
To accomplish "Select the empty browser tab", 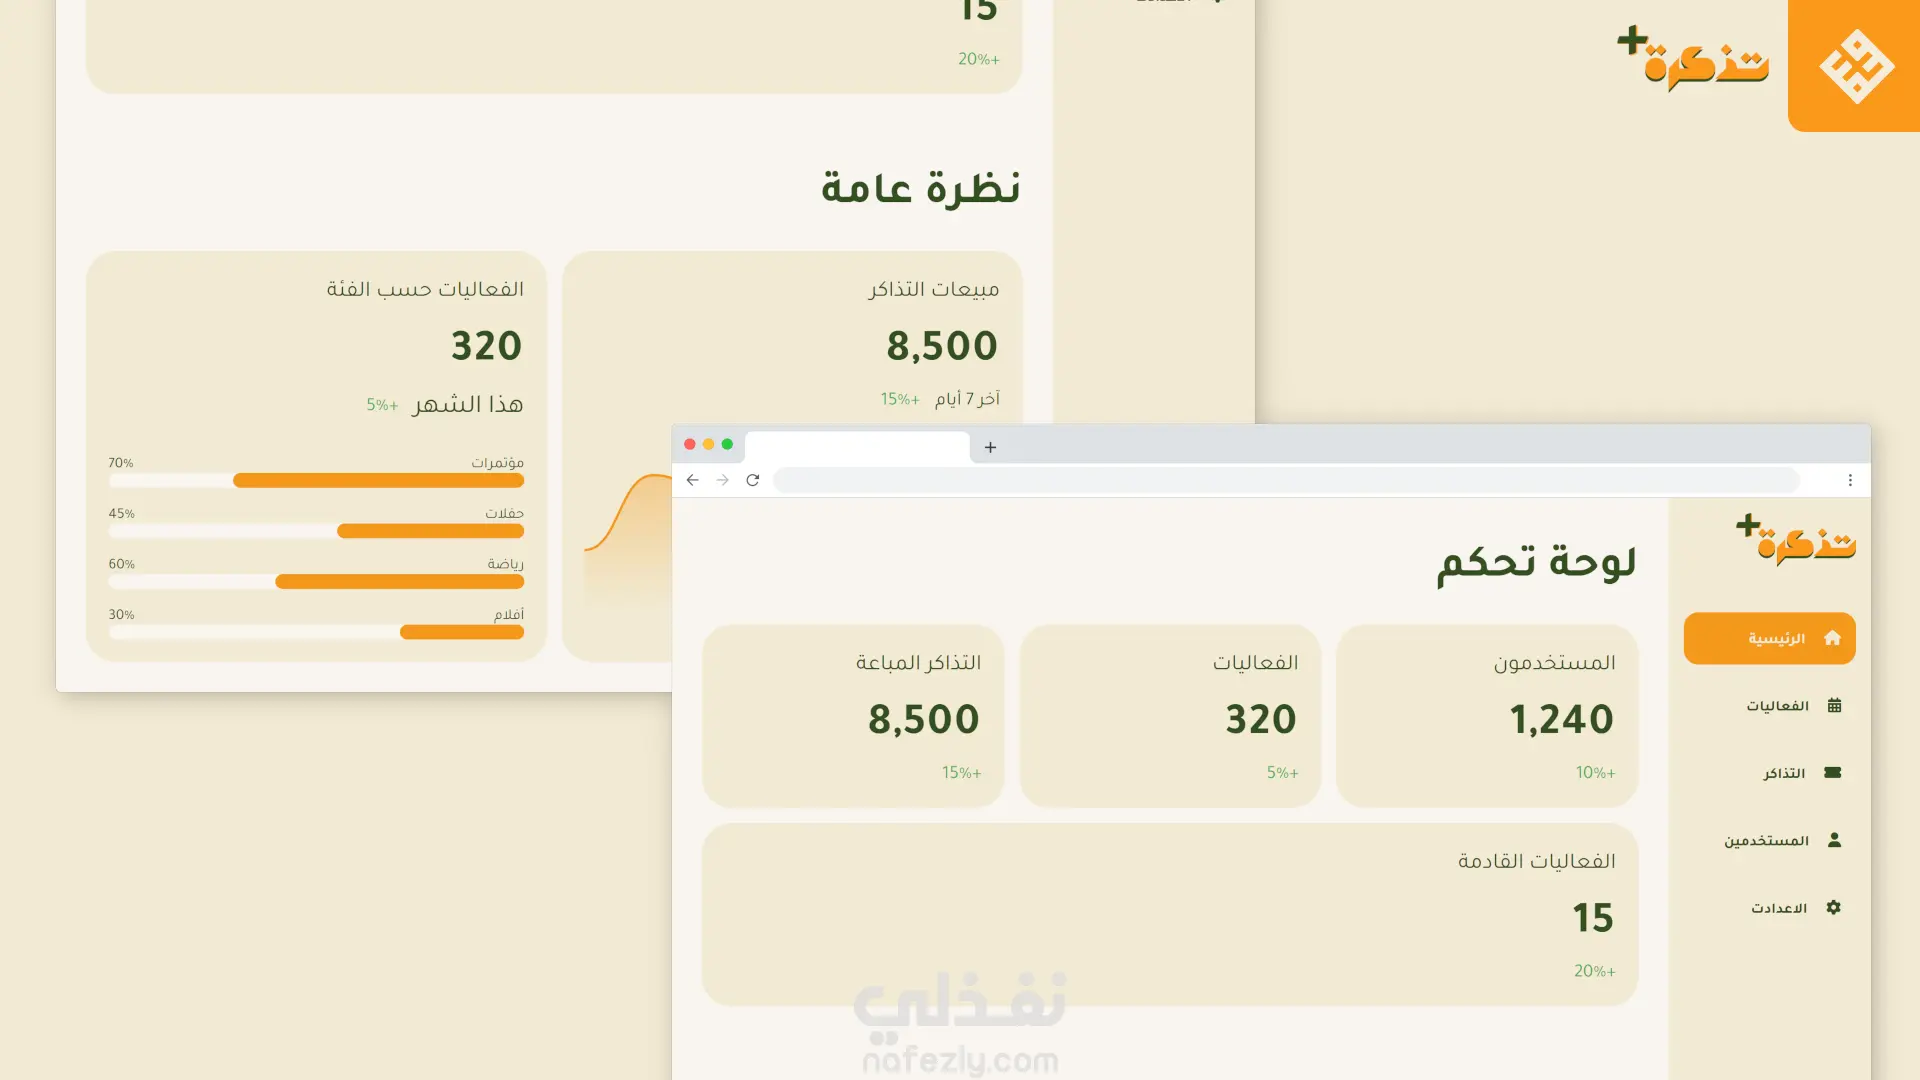I will point(857,446).
